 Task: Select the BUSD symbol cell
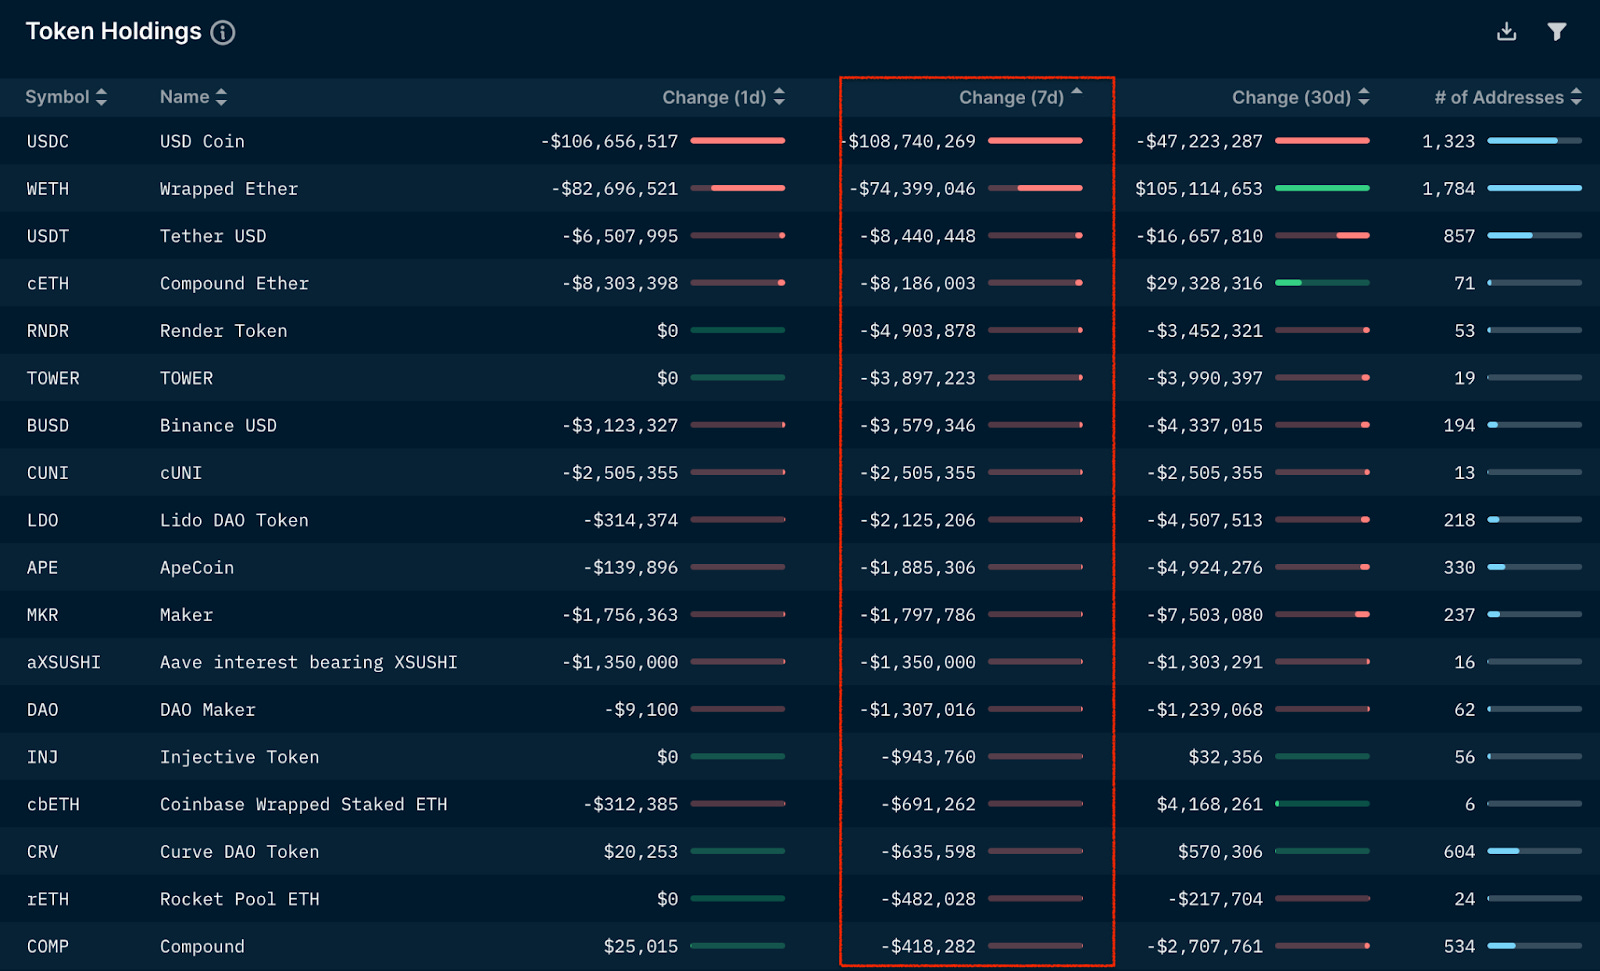coord(48,426)
